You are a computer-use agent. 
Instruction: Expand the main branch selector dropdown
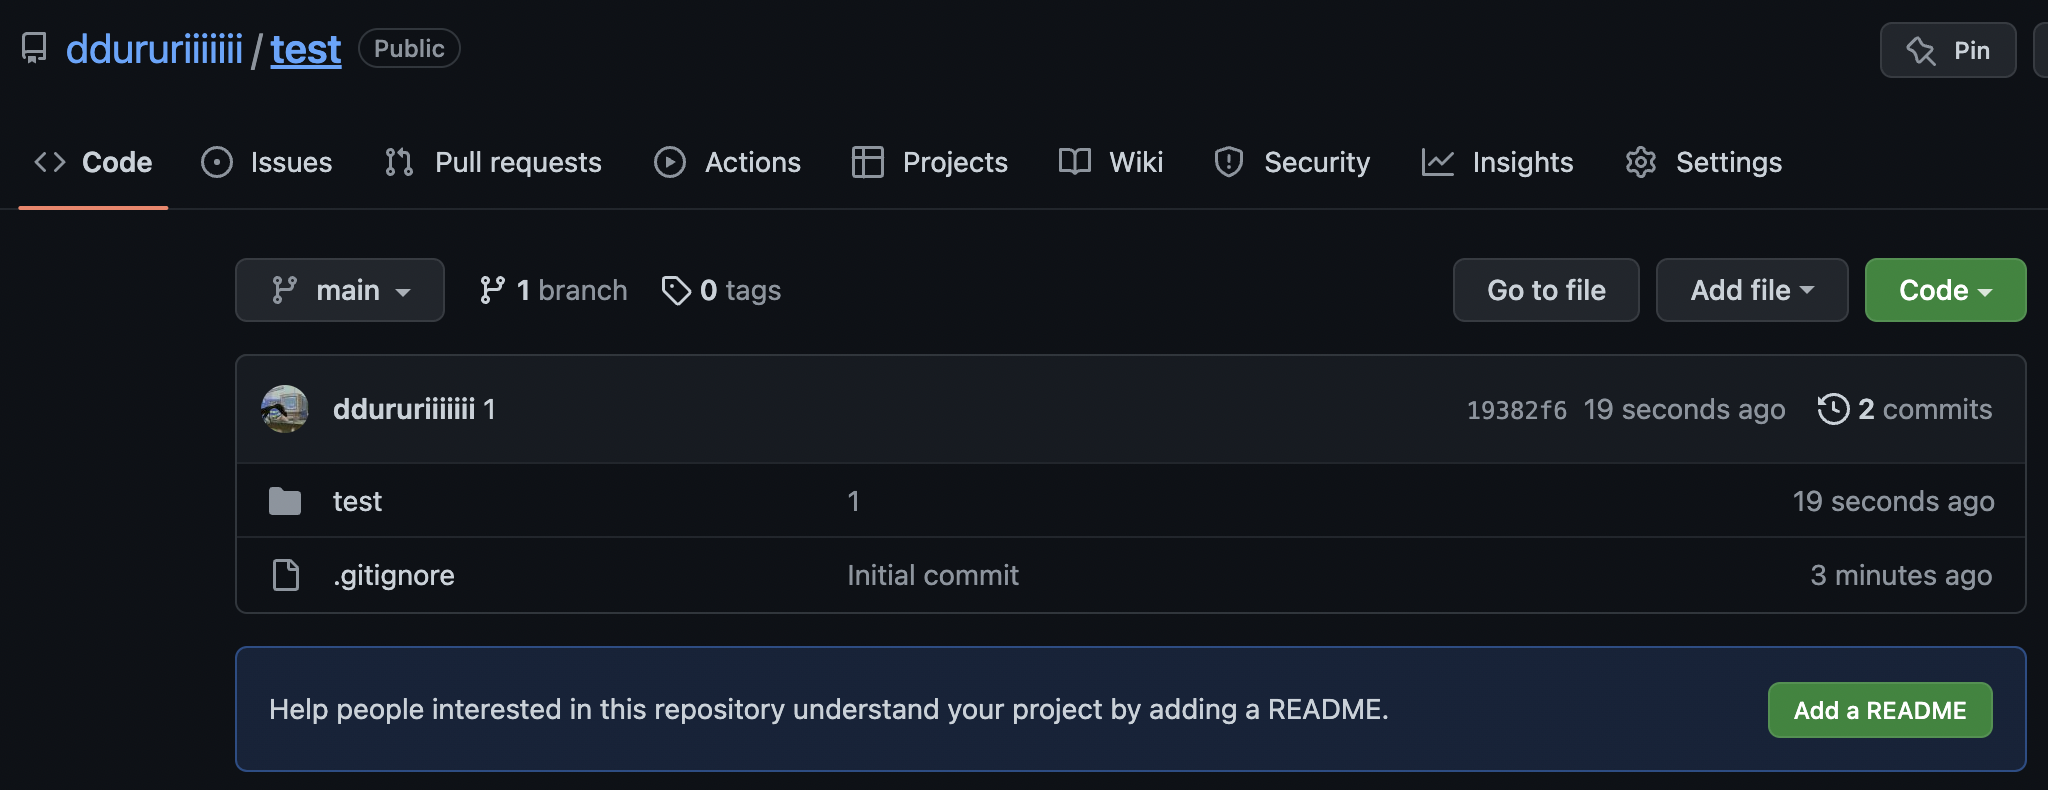340,290
